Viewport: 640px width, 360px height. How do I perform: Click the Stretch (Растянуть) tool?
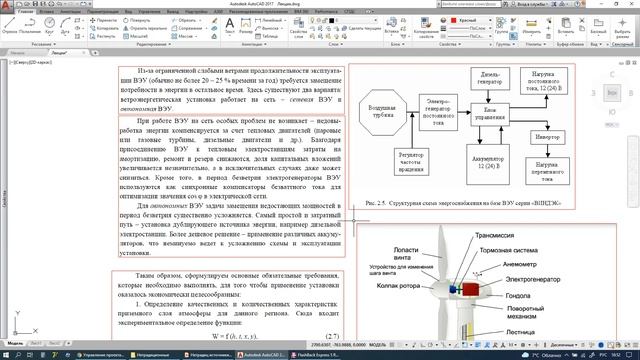[x=103, y=36]
